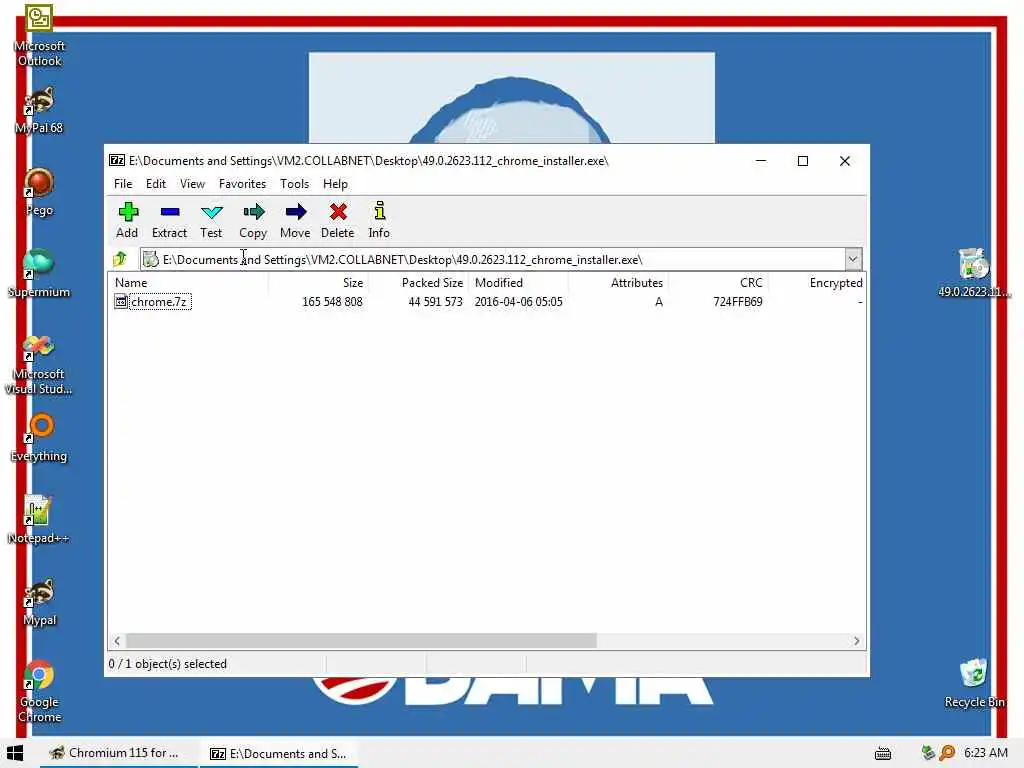Viewport: 1024px width, 768px height.
Task: Select the Notepad++ desktop icon
Action: pyautogui.click(x=38, y=520)
